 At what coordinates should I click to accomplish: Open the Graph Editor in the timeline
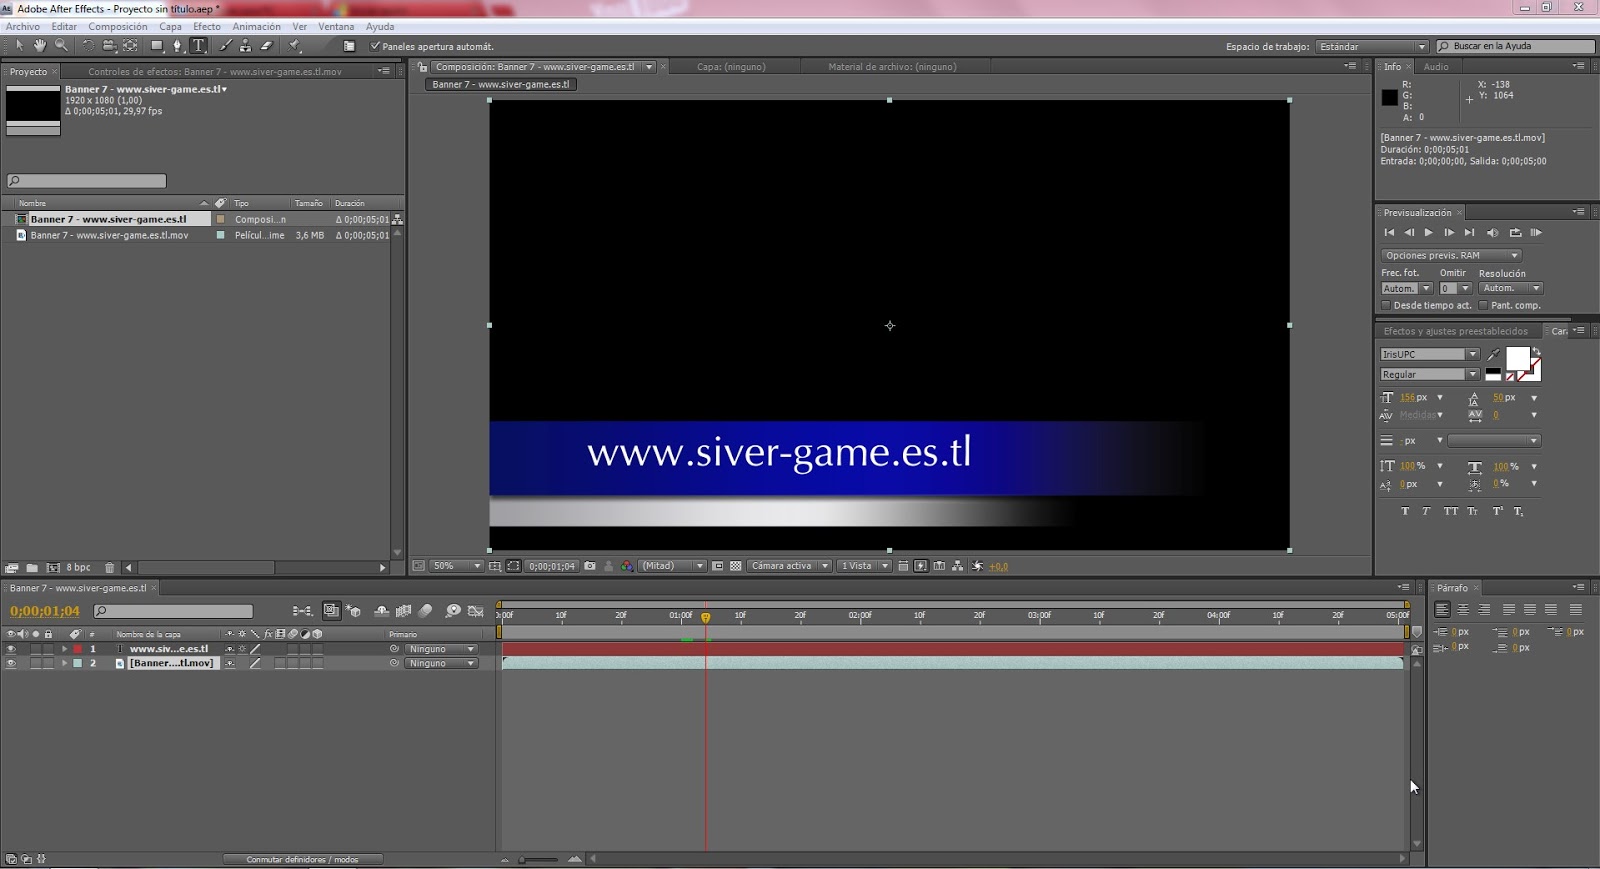pyautogui.click(x=476, y=611)
